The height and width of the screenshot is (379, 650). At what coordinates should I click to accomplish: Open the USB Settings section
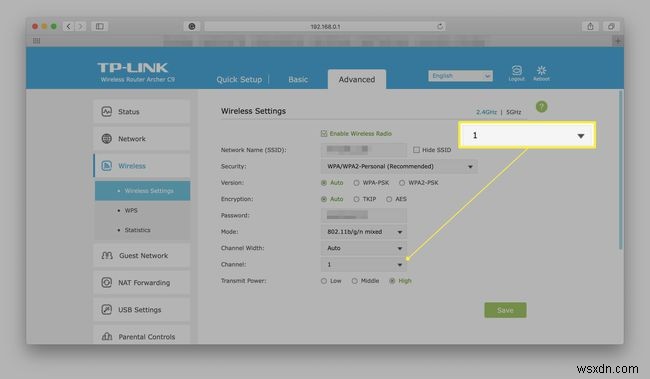(x=142, y=310)
